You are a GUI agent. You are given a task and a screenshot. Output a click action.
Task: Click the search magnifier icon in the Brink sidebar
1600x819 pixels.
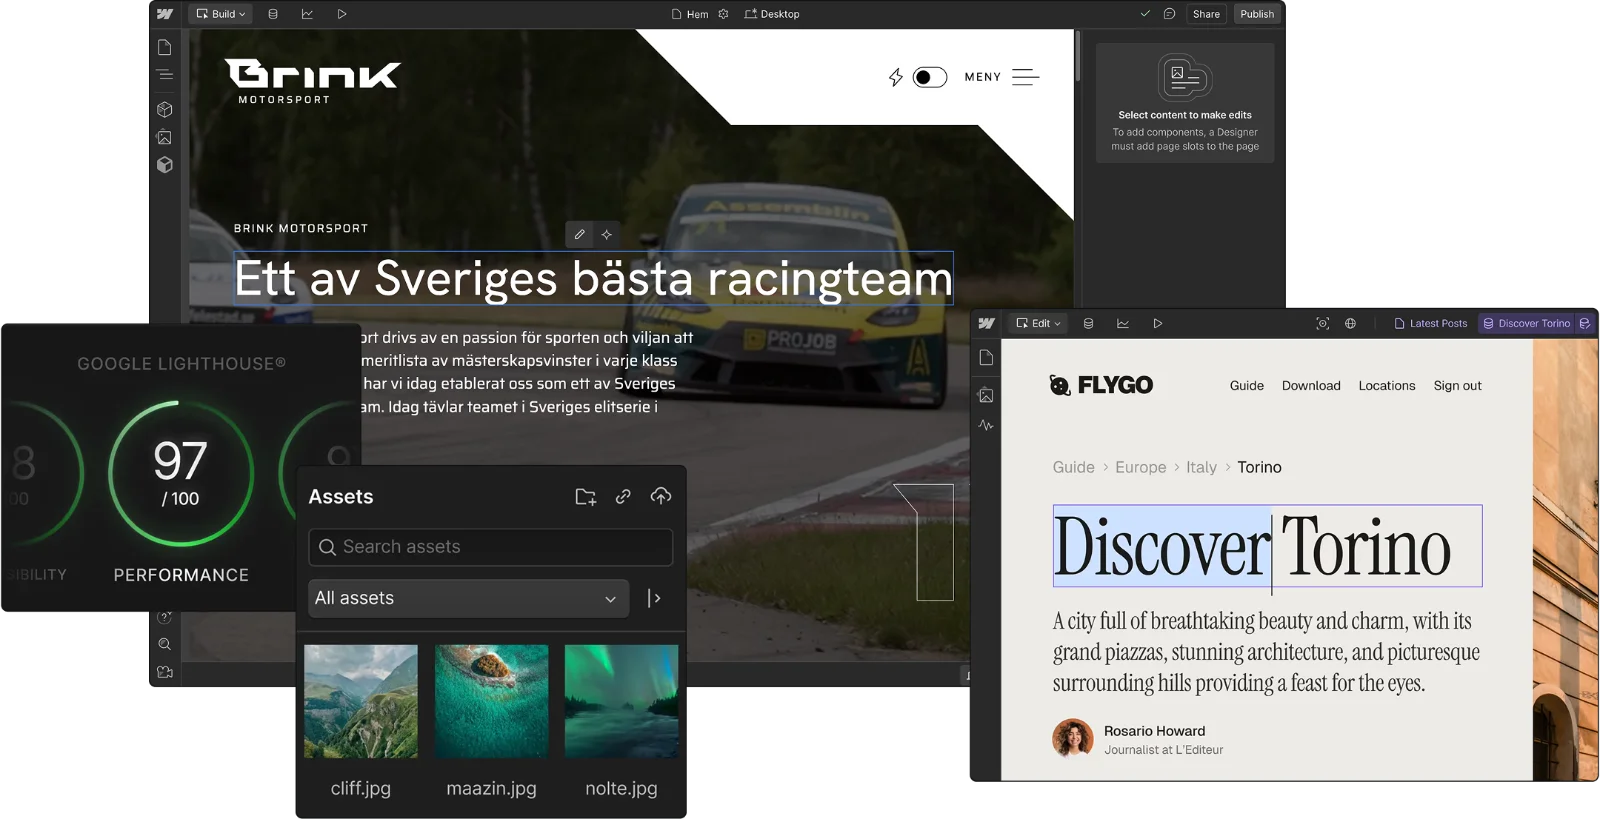[x=165, y=644]
